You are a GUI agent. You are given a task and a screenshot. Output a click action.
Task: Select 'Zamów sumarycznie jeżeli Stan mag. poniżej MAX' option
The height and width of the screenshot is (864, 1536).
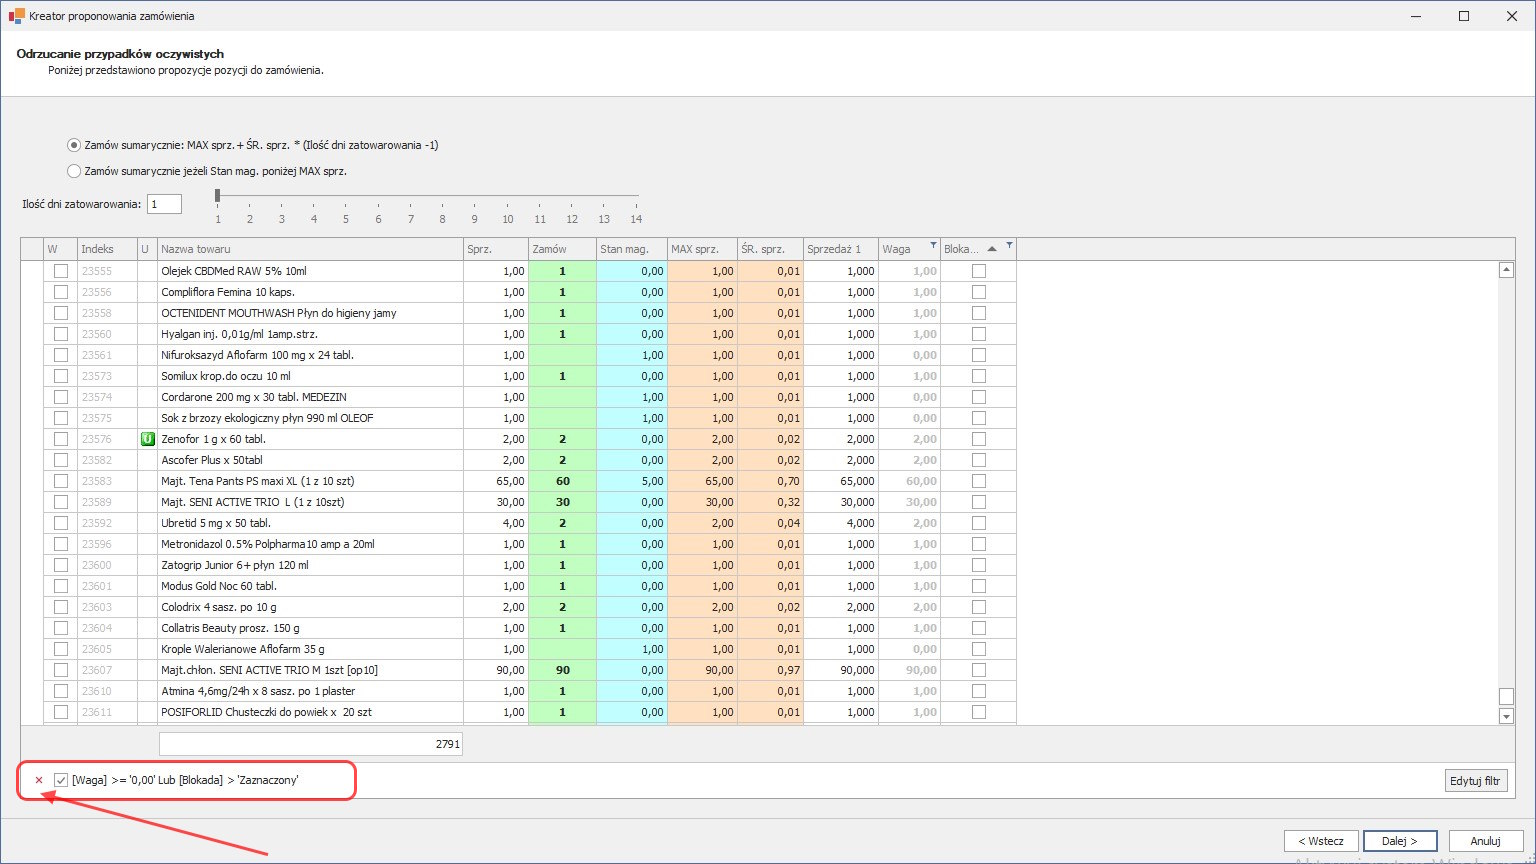[74, 171]
